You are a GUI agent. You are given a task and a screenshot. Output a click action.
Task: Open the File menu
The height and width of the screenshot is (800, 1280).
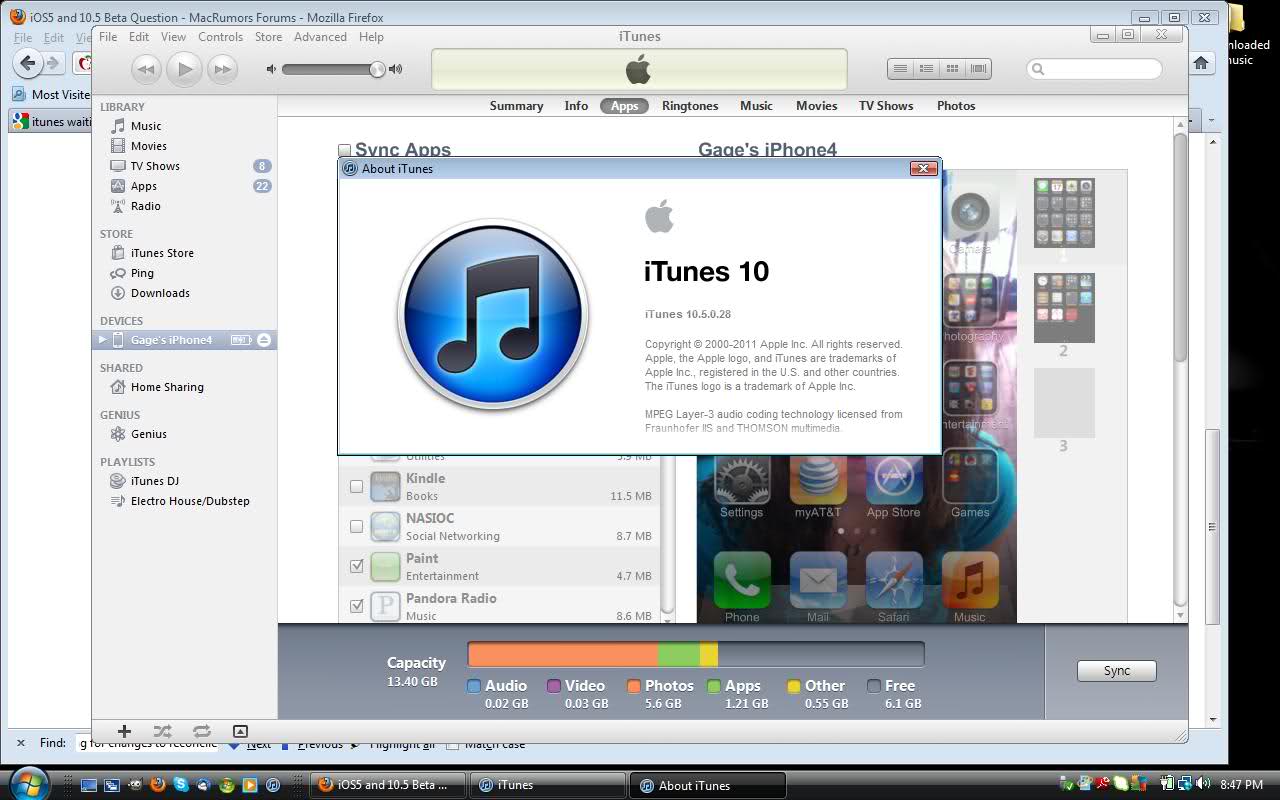pyautogui.click(x=108, y=37)
